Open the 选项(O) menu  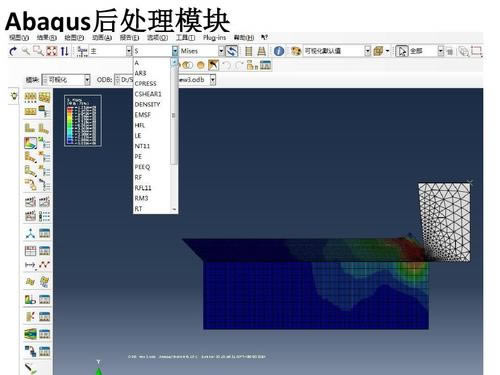point(157,38)
